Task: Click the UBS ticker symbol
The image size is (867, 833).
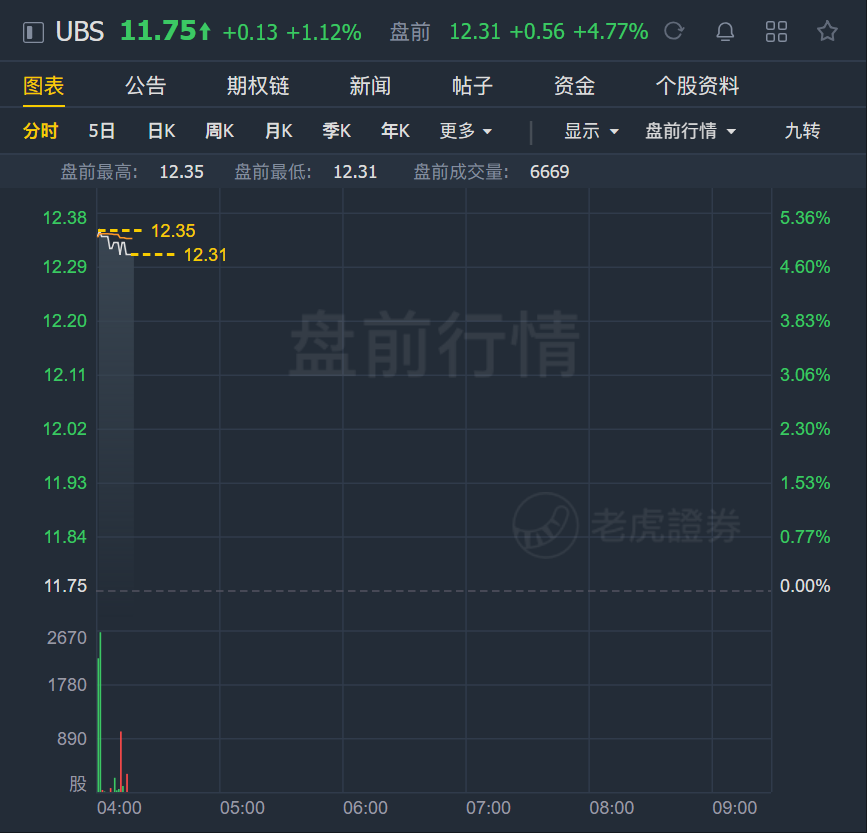Action: tap(80, 32)
